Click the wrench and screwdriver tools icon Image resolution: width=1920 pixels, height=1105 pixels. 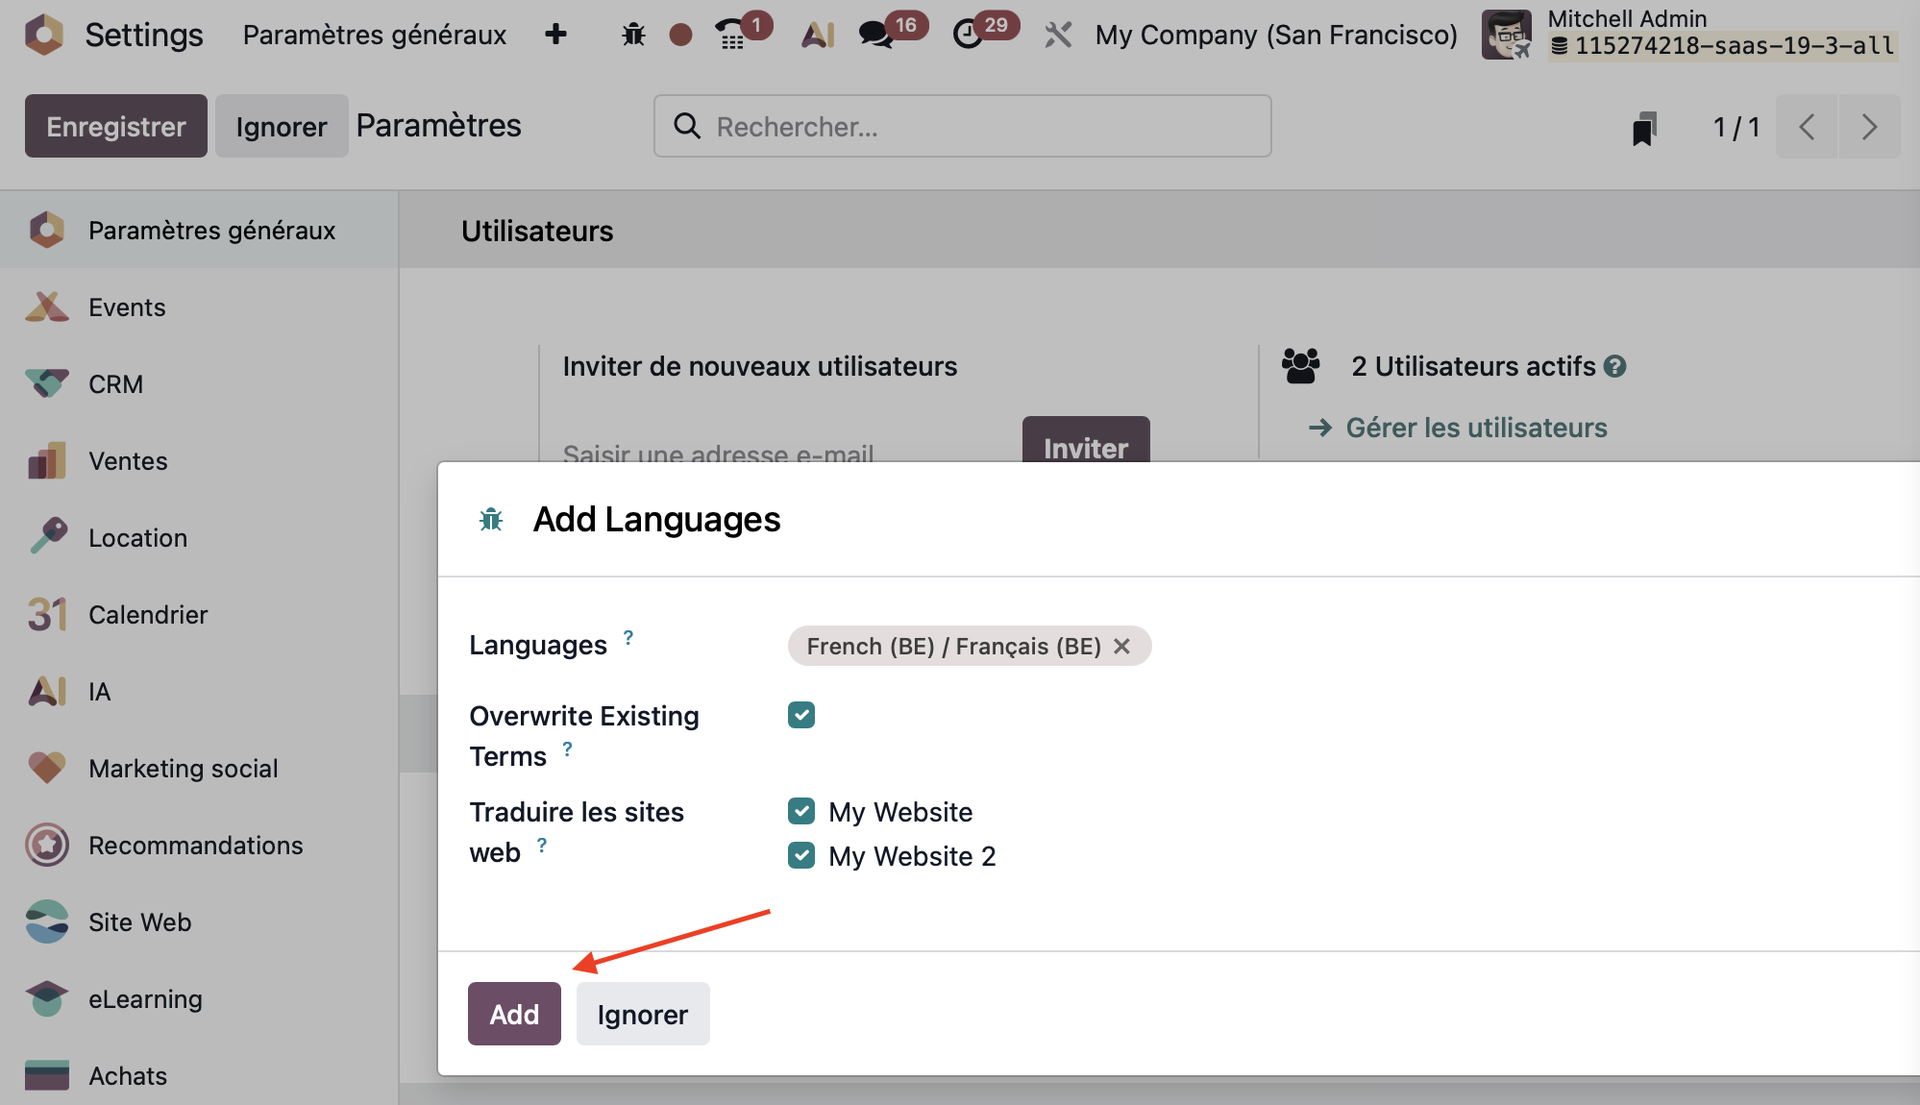coord(1058,35)
